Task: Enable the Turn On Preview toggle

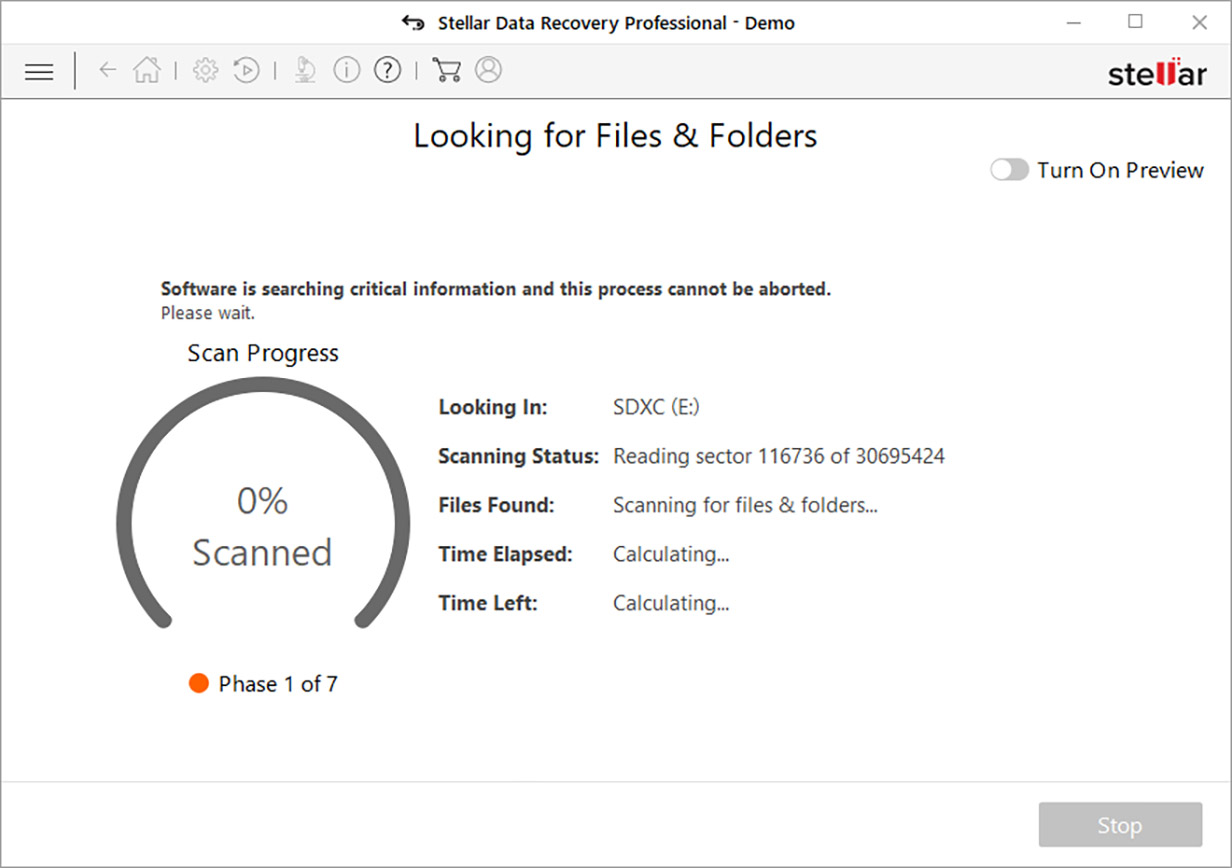Action: coord(1009,170)
